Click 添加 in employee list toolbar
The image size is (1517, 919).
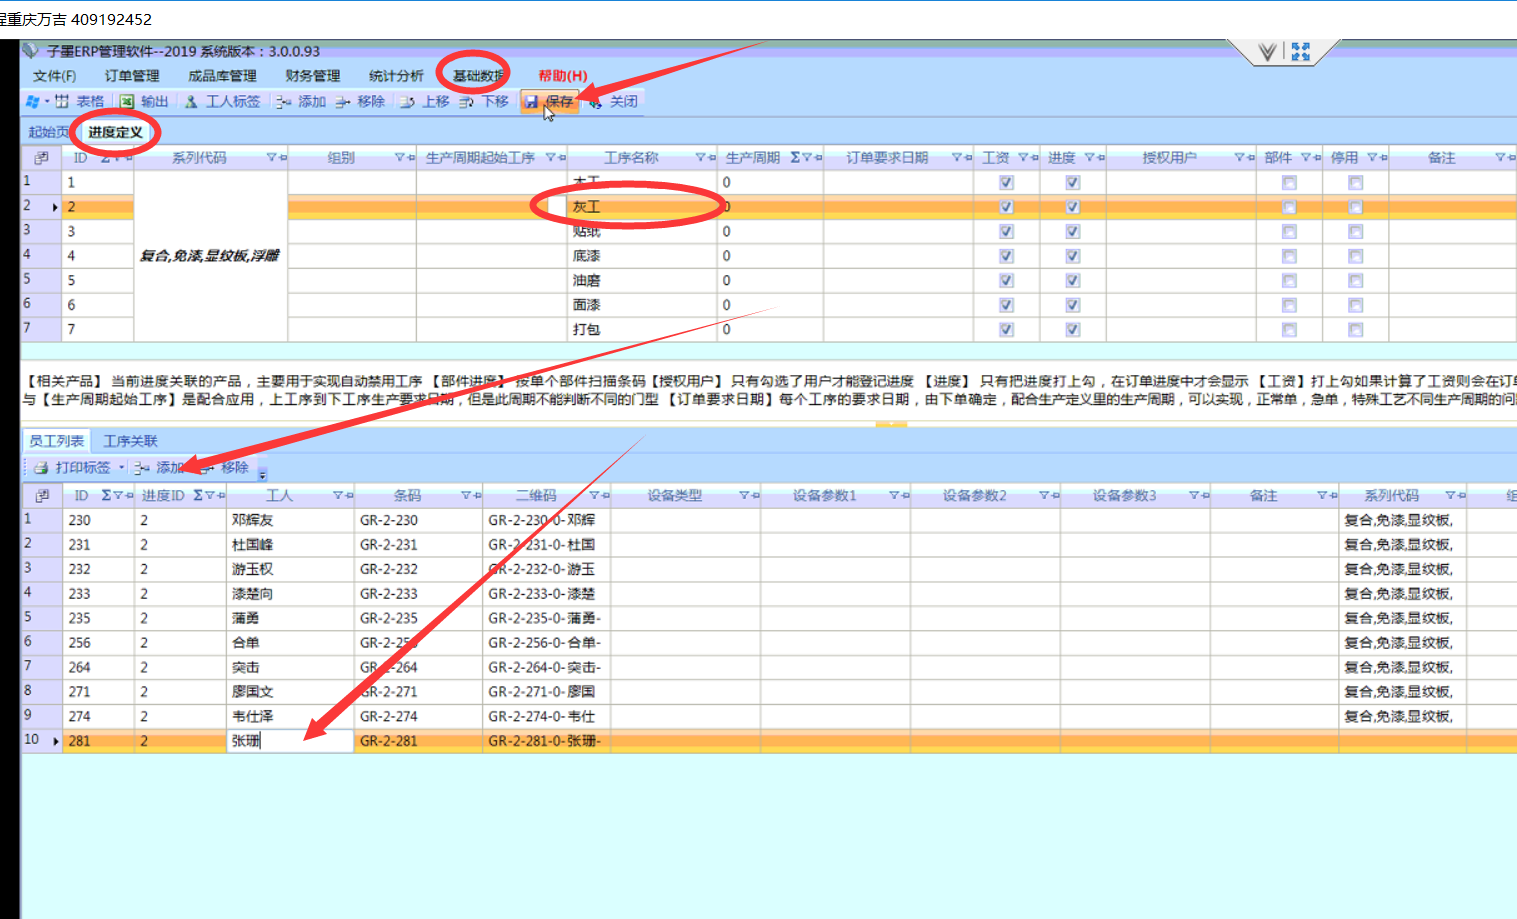[160, 468]
